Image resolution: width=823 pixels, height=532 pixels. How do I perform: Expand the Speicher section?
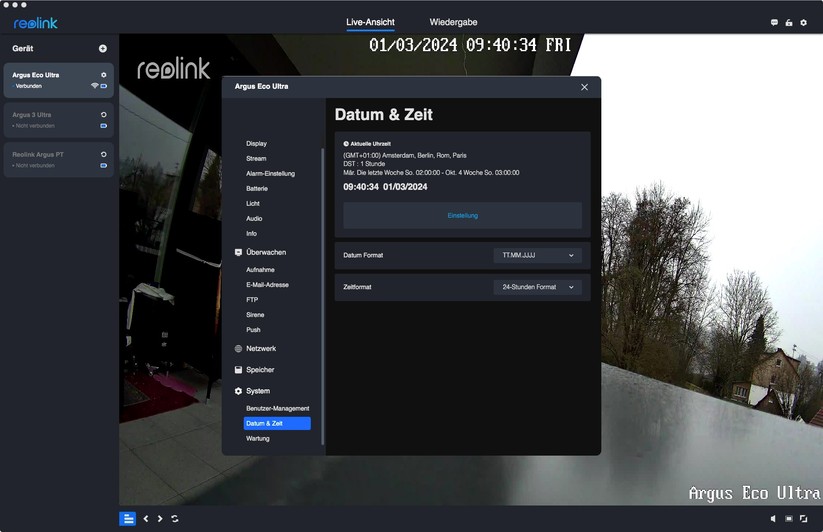[x=260, y=370]
